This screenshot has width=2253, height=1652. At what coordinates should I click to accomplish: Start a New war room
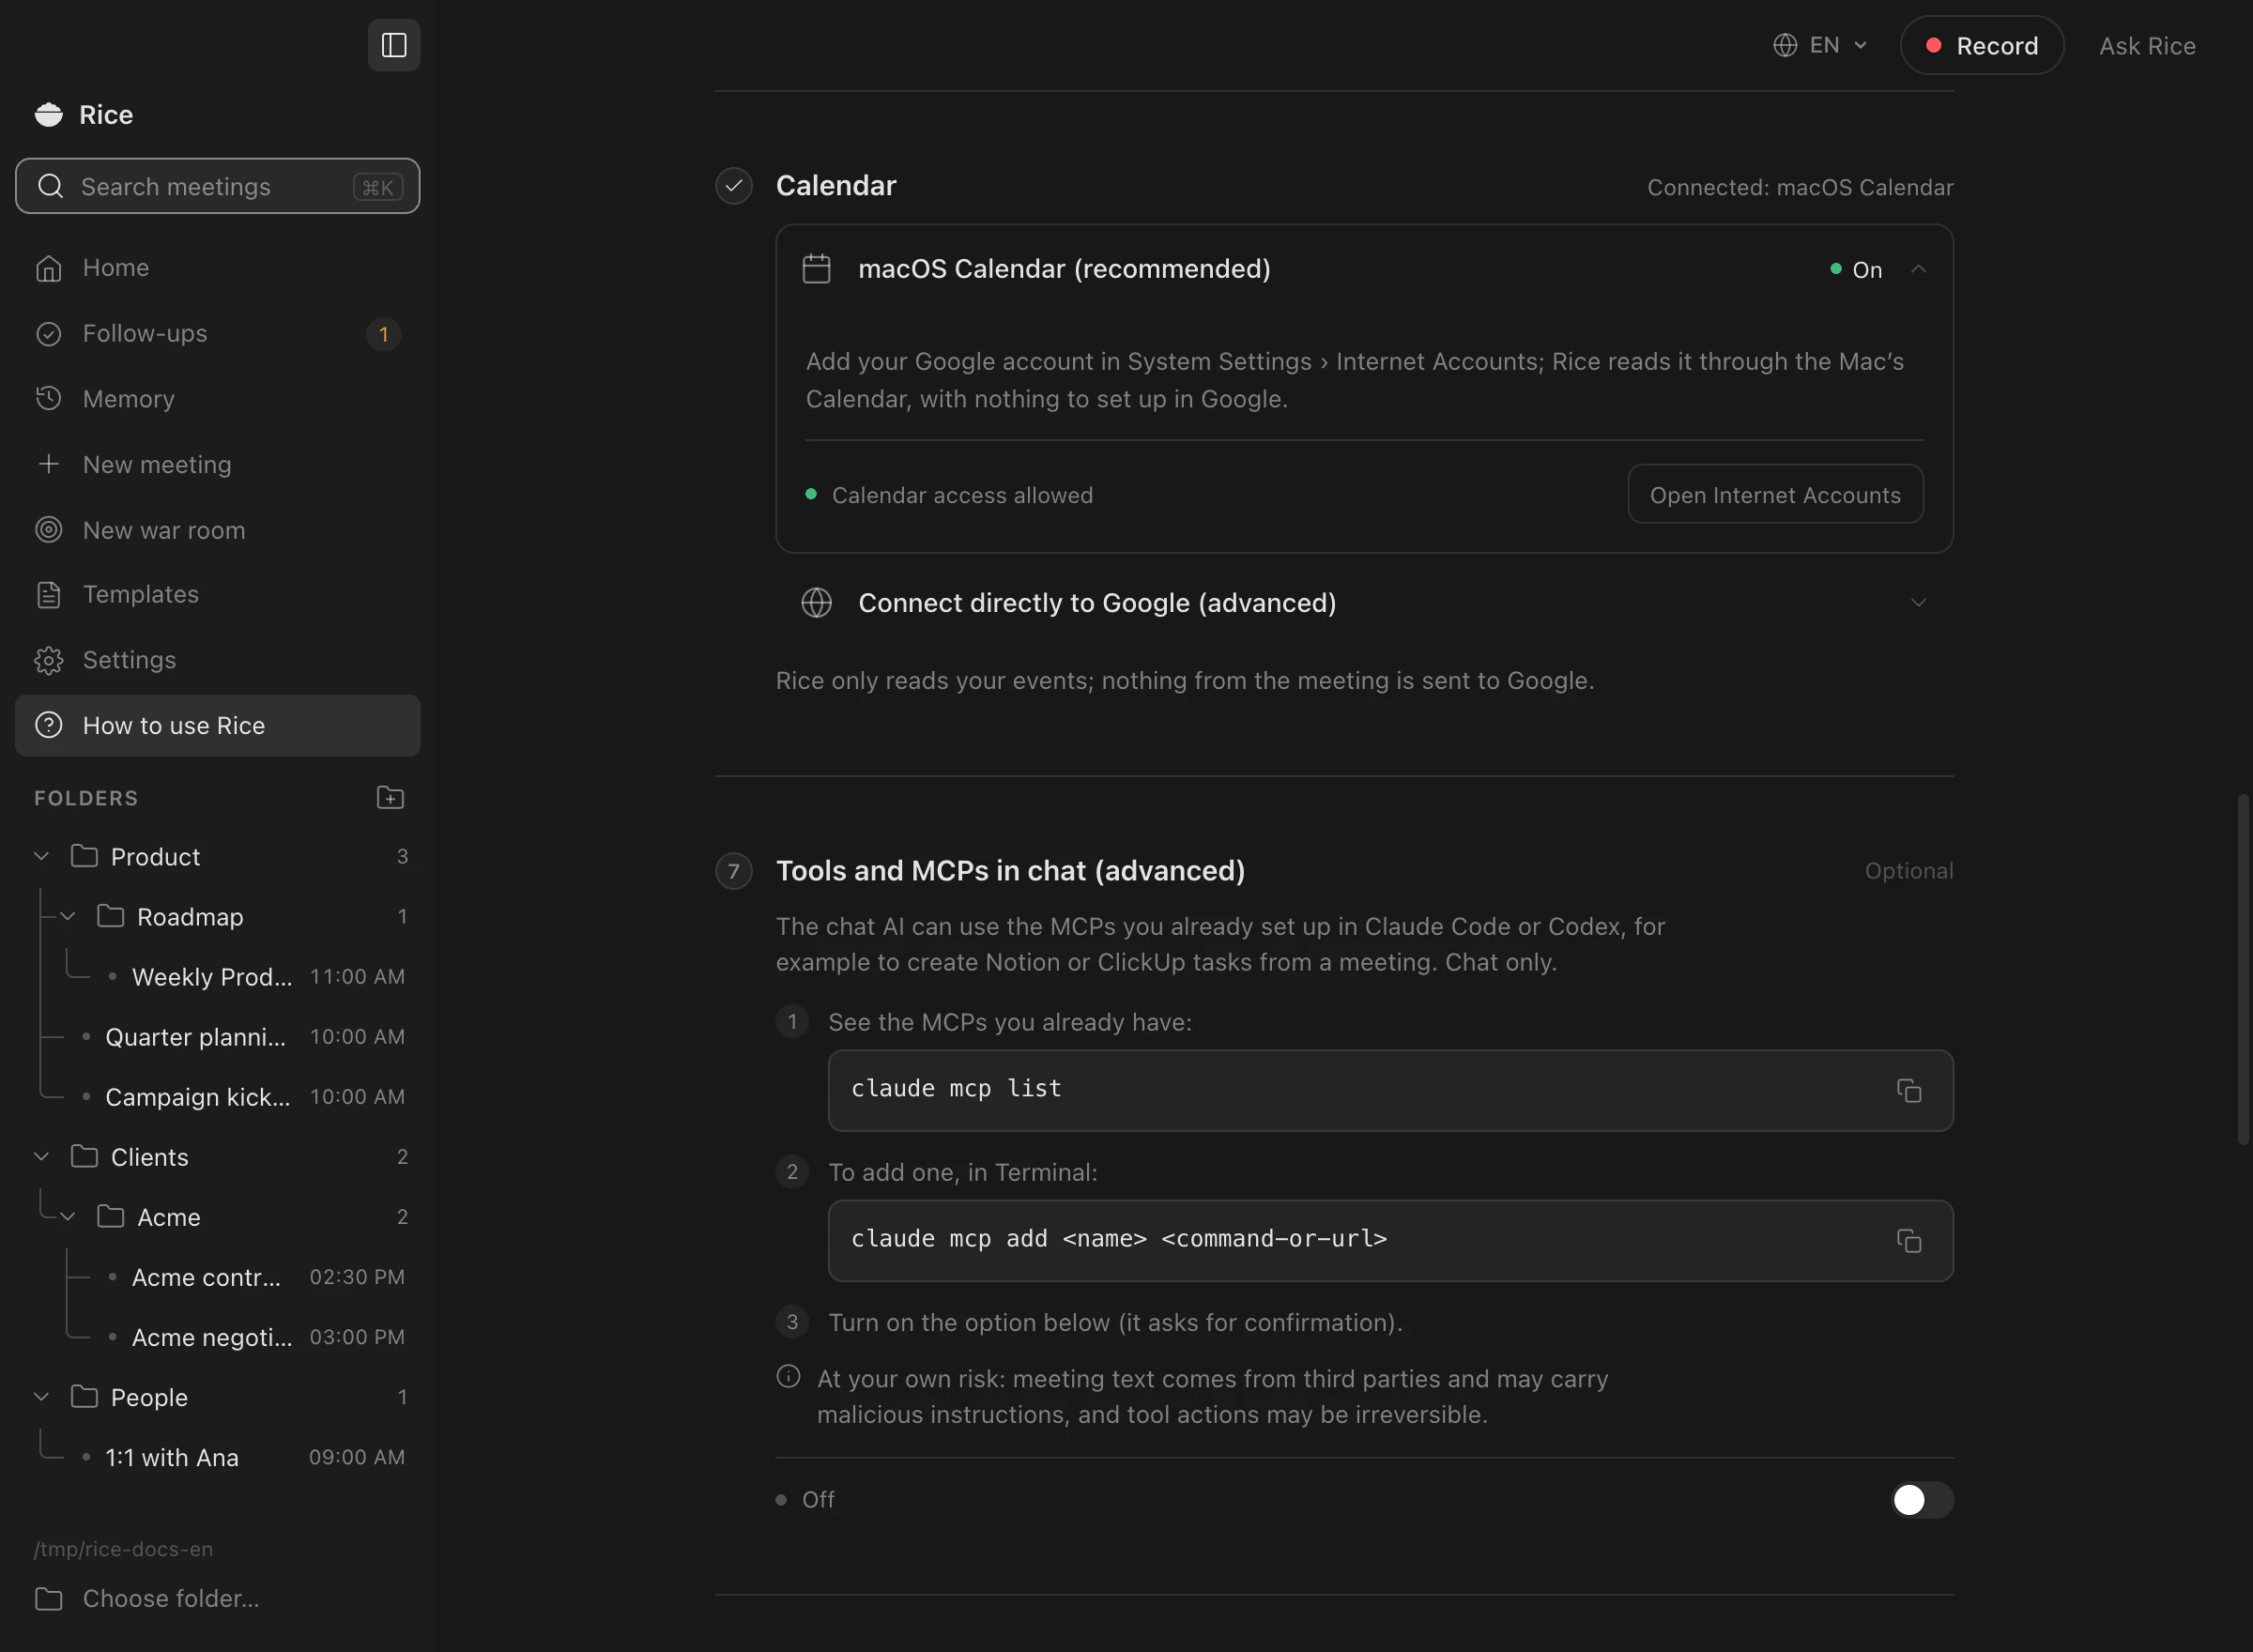coord(217,530)
